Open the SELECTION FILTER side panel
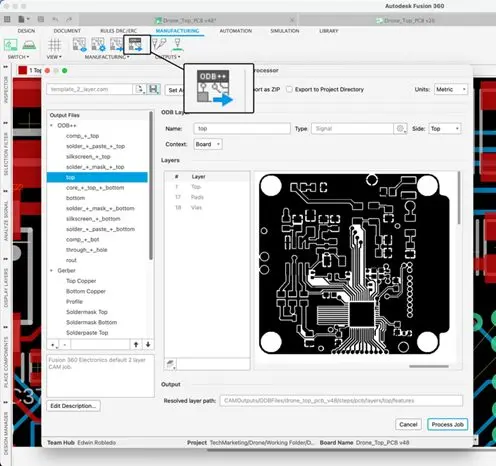 pos(6,154)
